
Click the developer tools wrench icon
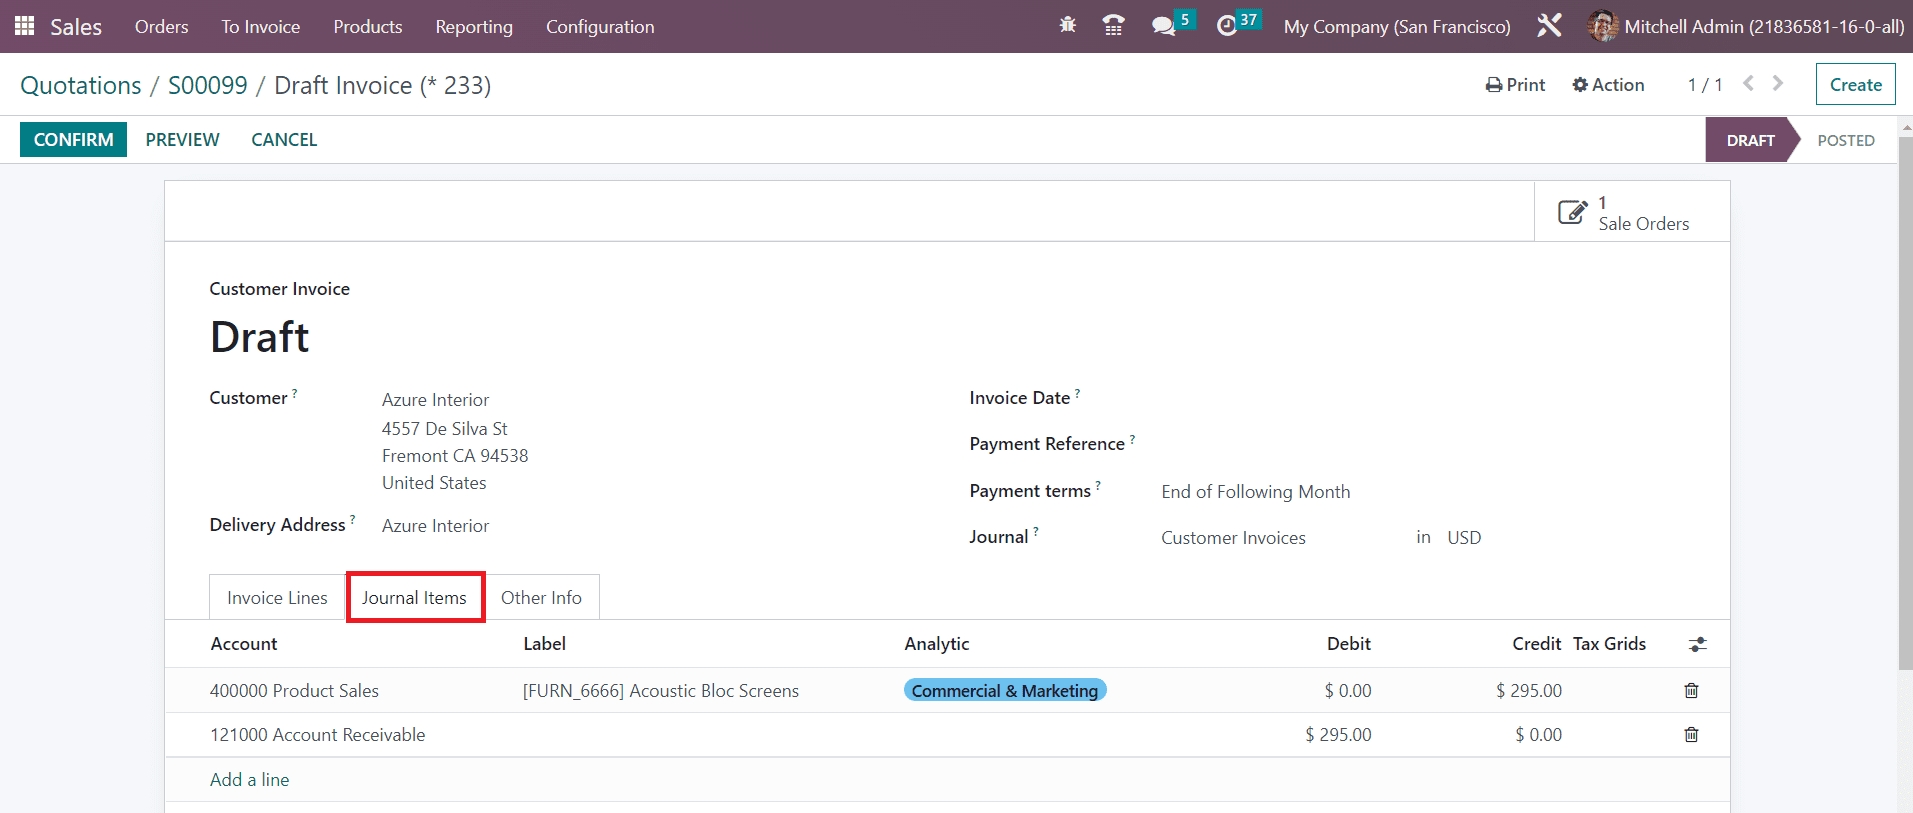coord(1549,26)
